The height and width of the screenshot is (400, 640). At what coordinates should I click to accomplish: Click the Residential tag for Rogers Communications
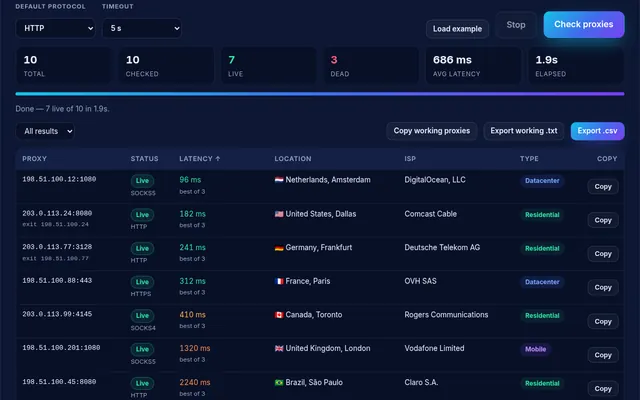coord(542,316)
